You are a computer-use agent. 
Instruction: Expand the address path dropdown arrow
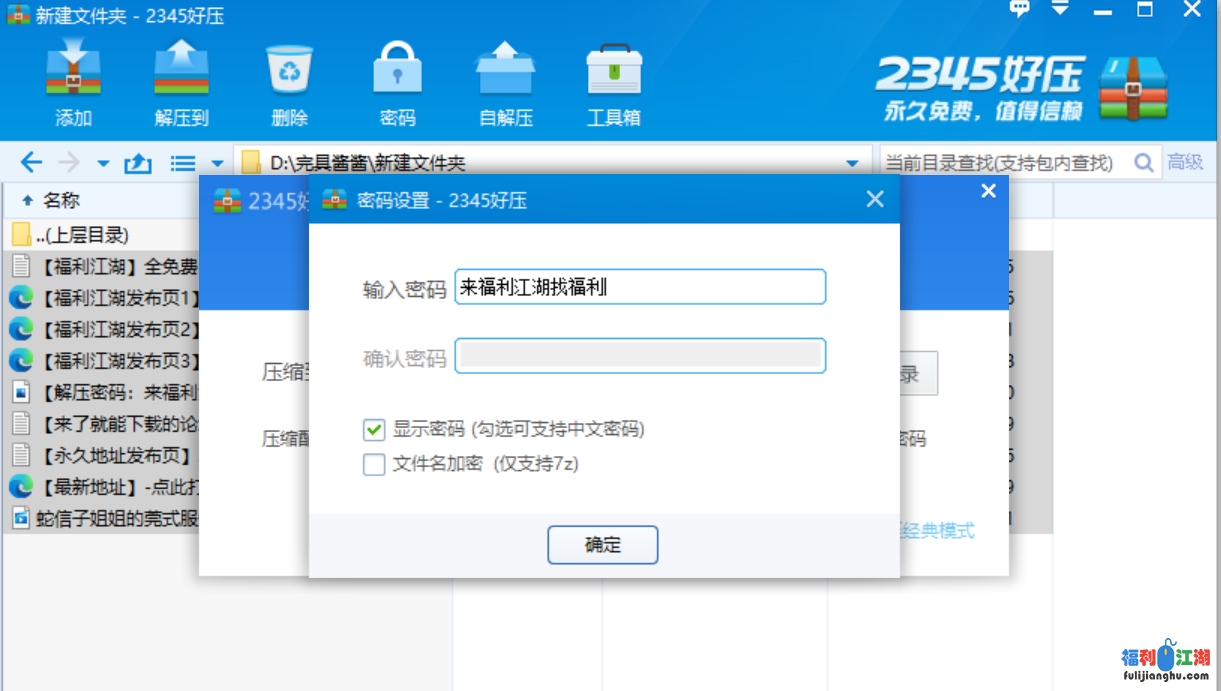852,163
